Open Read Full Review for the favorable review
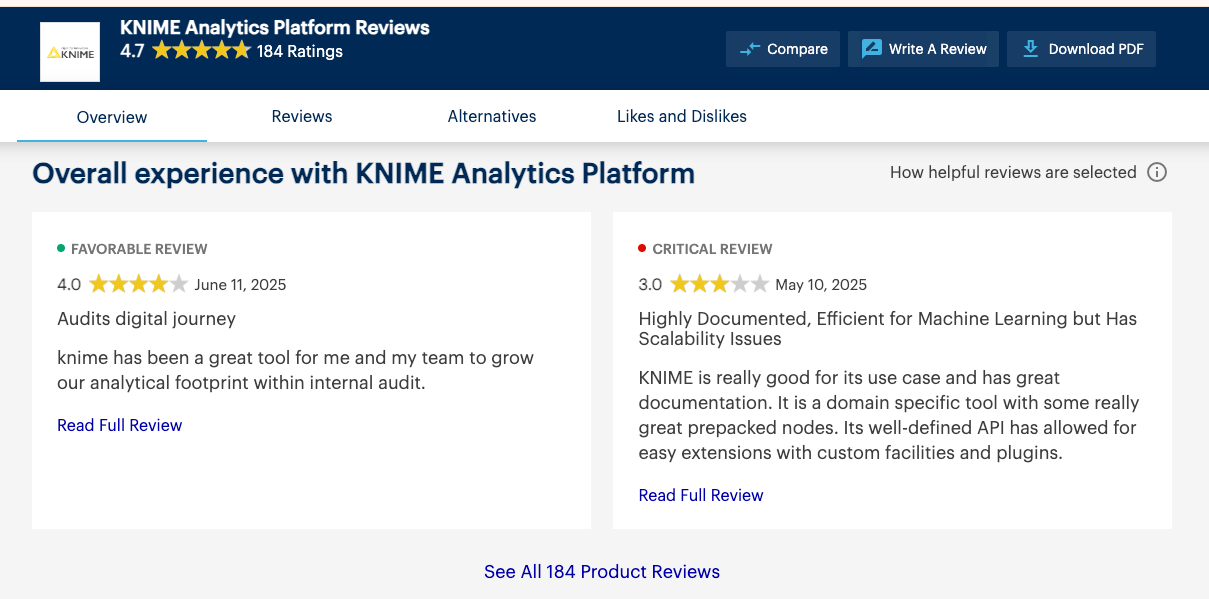Screen dimensions: 1209x599 [x=120, y=425]
